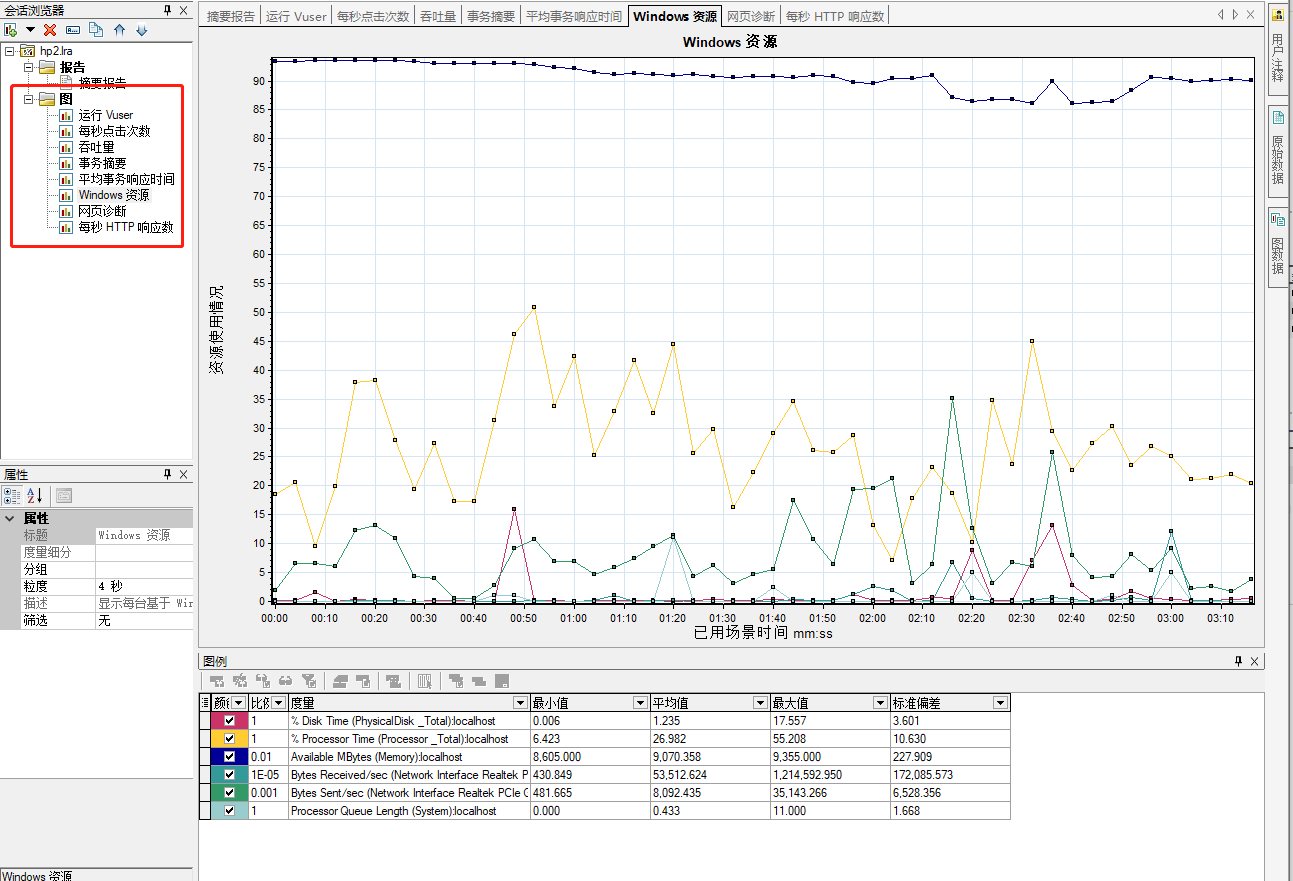Select 平均事务响应时间 in the graph tree
1293x881 pixels.
point(126,179)
